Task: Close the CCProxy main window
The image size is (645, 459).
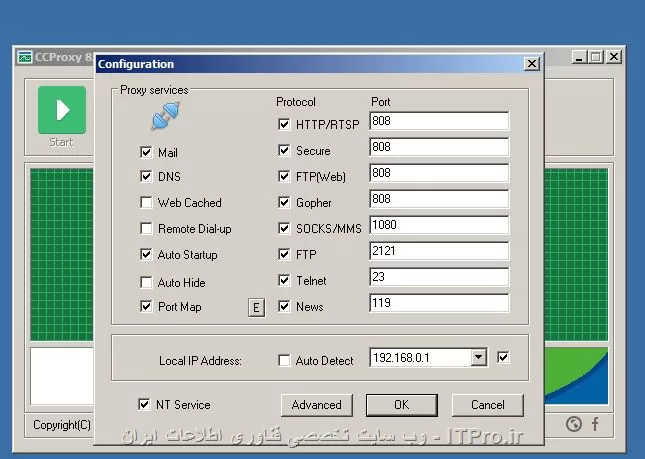Action: tap(614, 57)
